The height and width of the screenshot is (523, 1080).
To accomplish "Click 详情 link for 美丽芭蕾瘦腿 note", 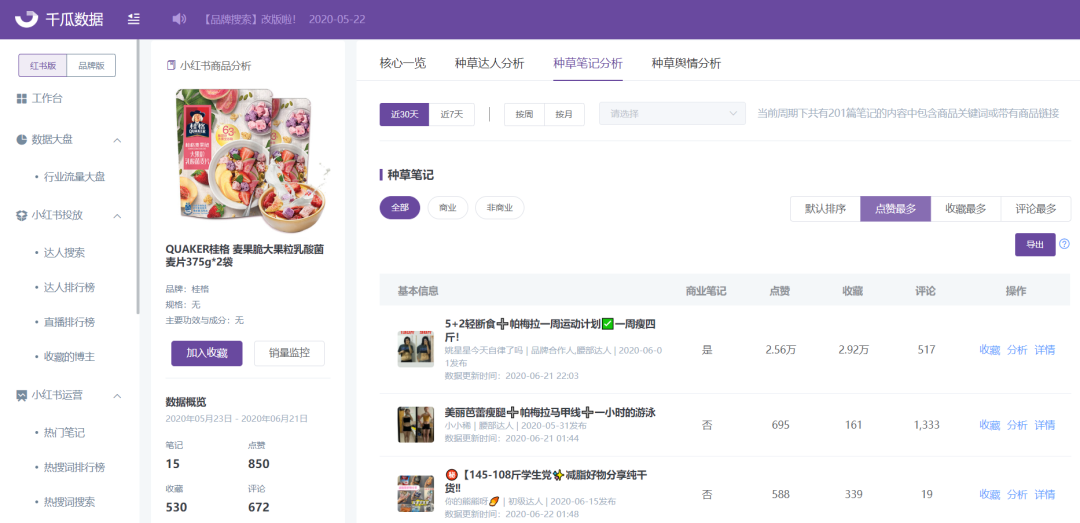I will coord(1045,425).
